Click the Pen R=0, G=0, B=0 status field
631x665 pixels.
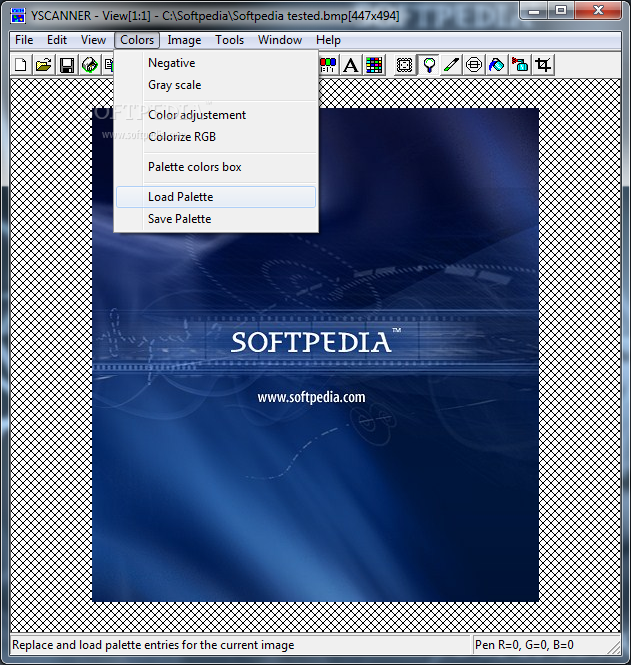click(547, 645)
